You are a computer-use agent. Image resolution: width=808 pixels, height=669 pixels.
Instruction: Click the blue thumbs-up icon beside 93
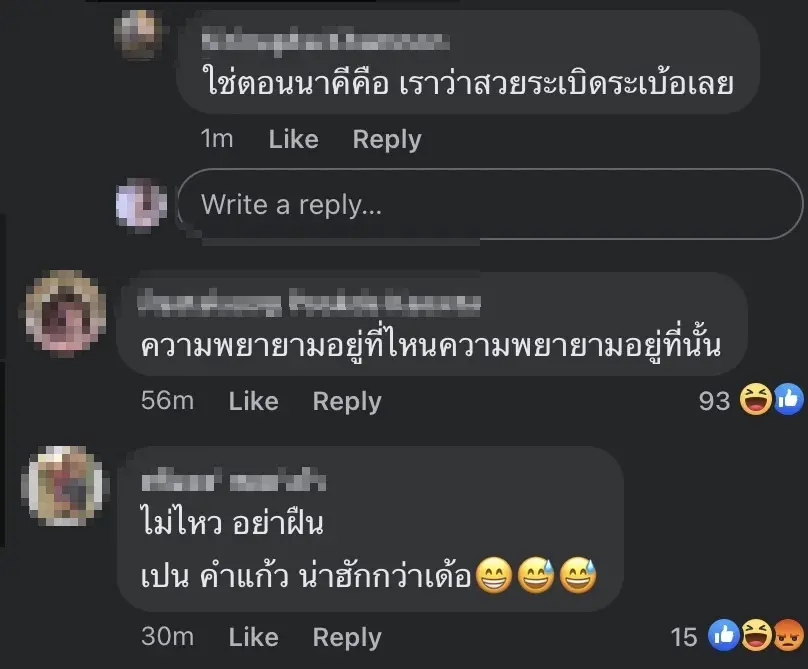[x=788, y=401]
